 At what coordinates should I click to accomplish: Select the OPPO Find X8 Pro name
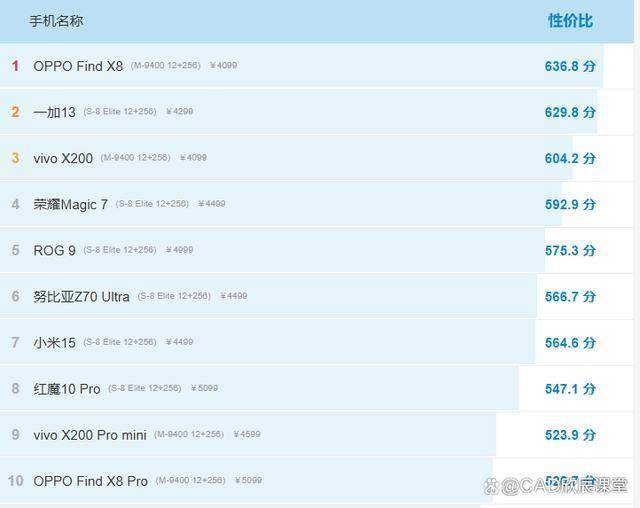pos(90,481)
